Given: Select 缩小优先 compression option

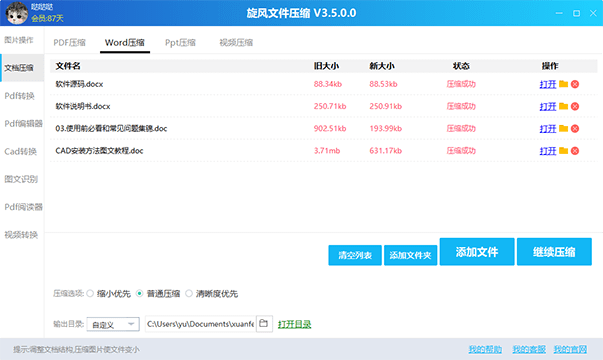Looking at the screenshot, I should click(90, 293).
